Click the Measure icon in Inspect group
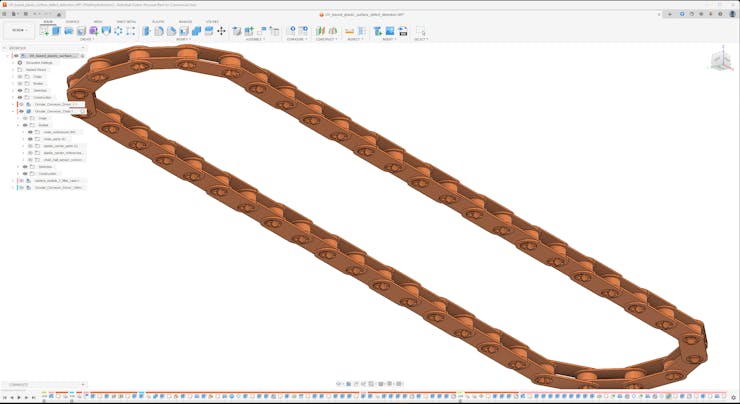 click(349, 31)
